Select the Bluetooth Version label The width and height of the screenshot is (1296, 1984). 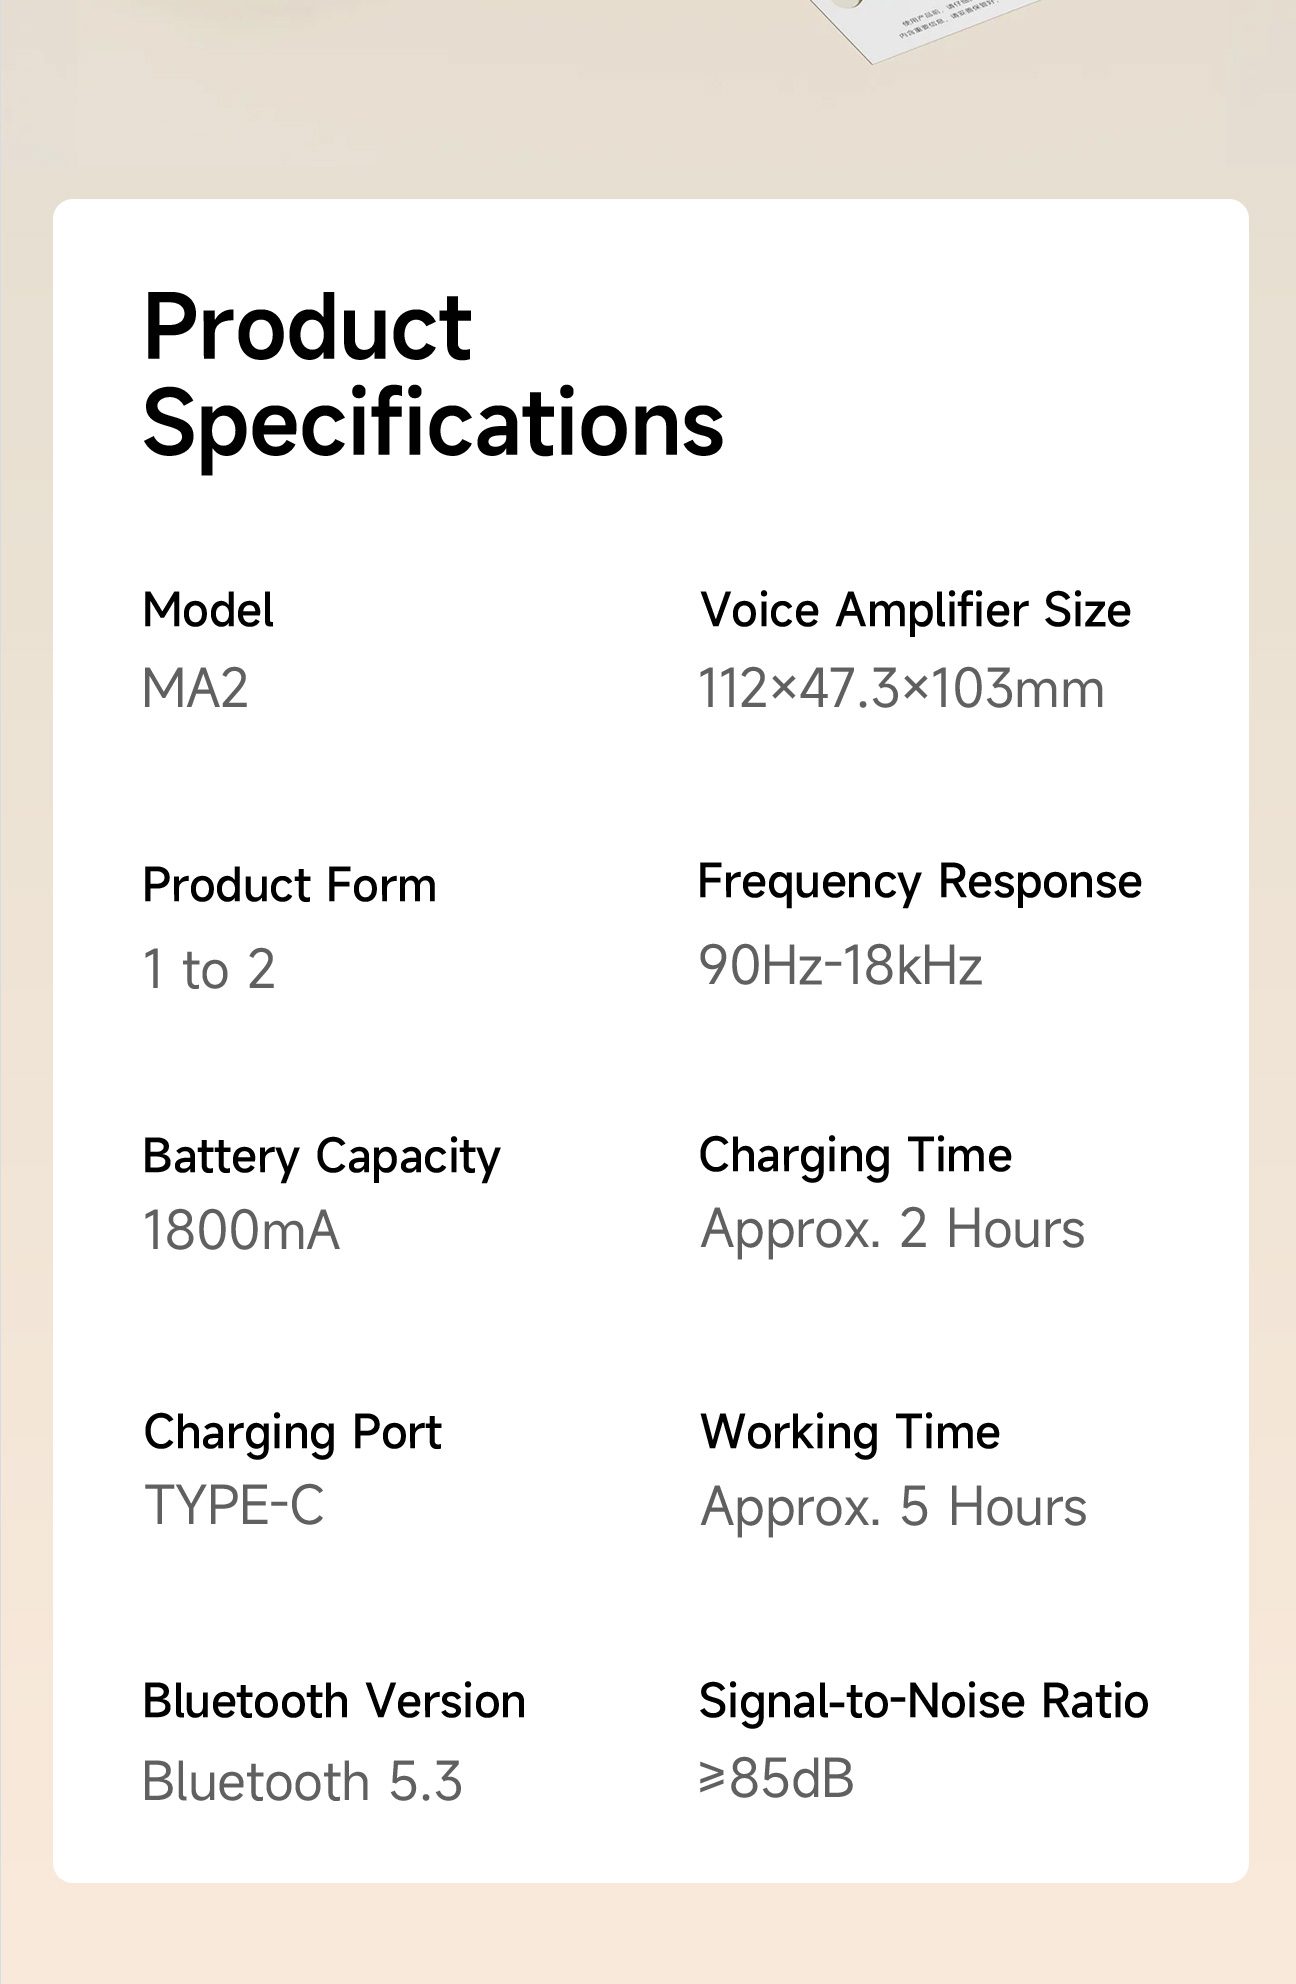click(x=334, y=1701)
